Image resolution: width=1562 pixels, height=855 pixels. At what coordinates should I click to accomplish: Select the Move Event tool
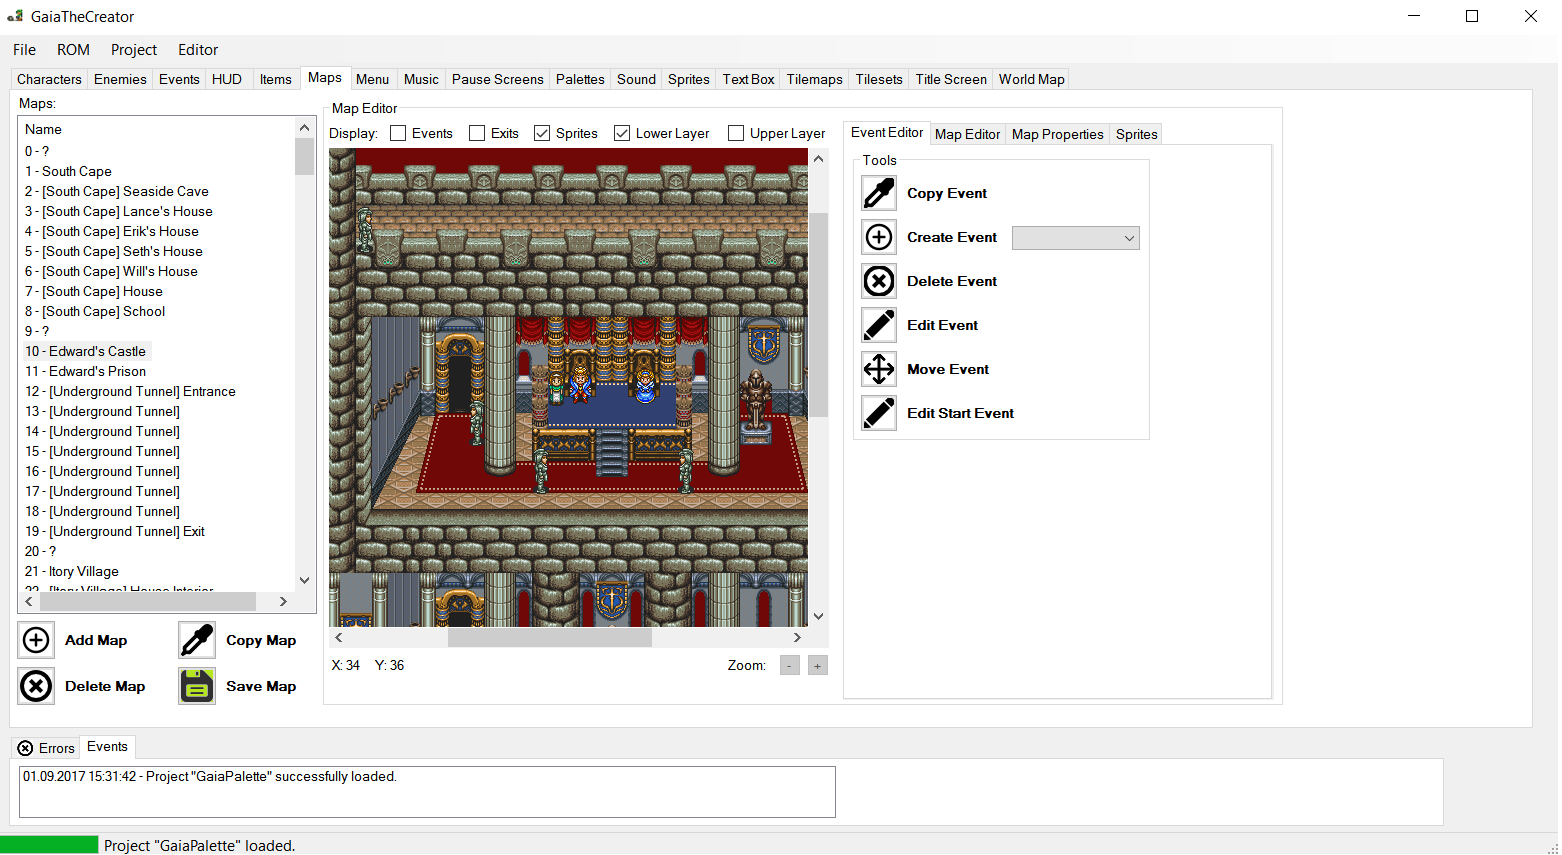(x=878, y=369)
